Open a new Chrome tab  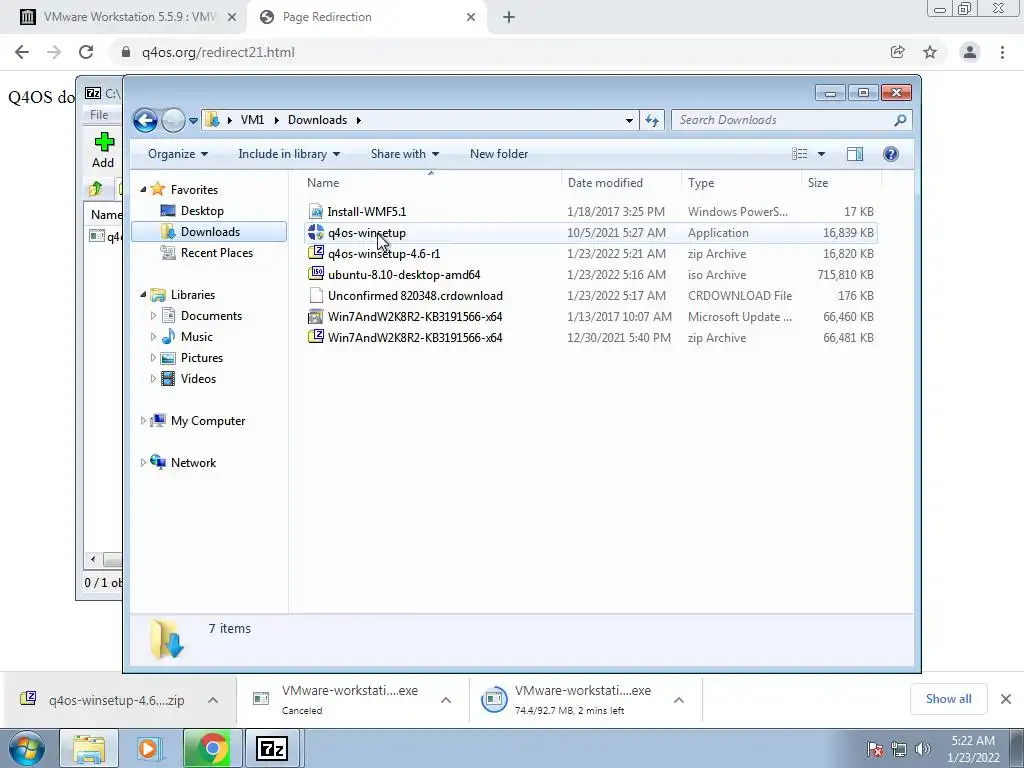[509, 18]
